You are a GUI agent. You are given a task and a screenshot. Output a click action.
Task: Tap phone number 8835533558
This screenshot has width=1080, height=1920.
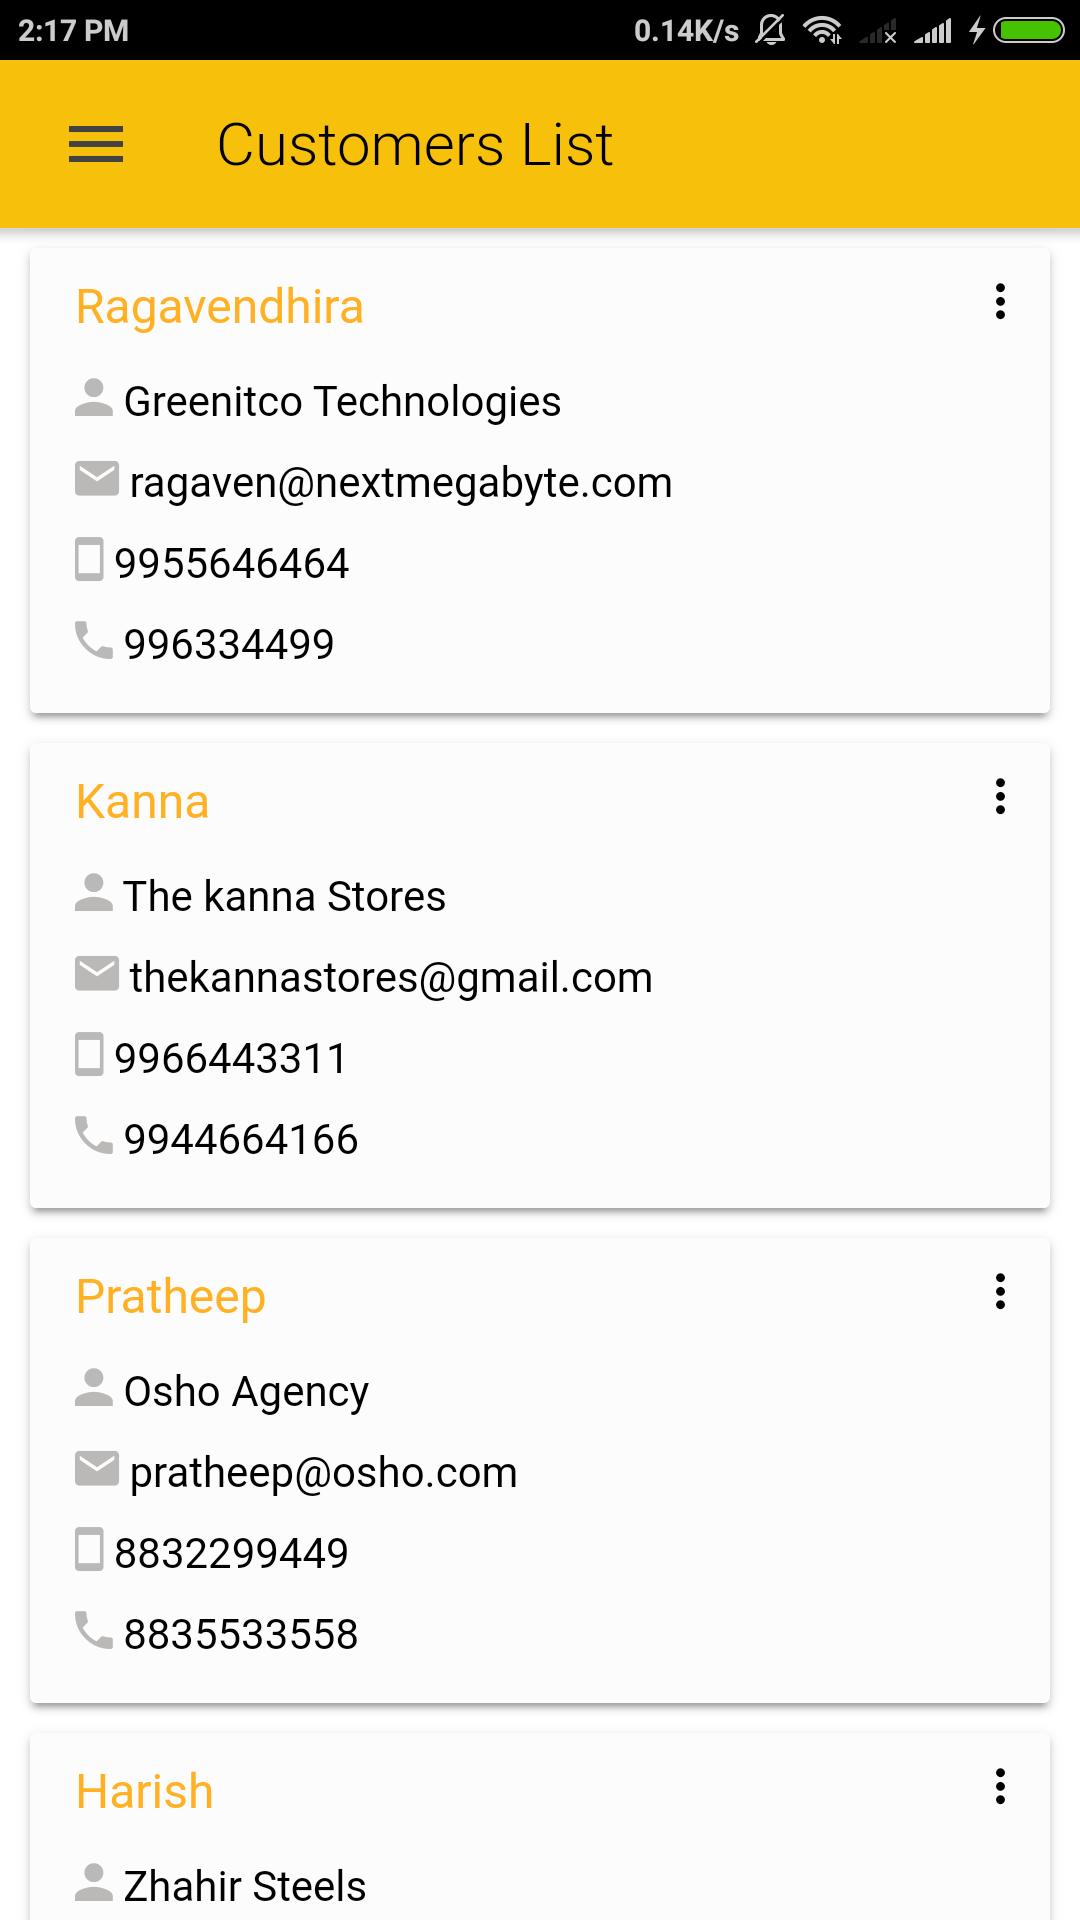pos(240,1635)
